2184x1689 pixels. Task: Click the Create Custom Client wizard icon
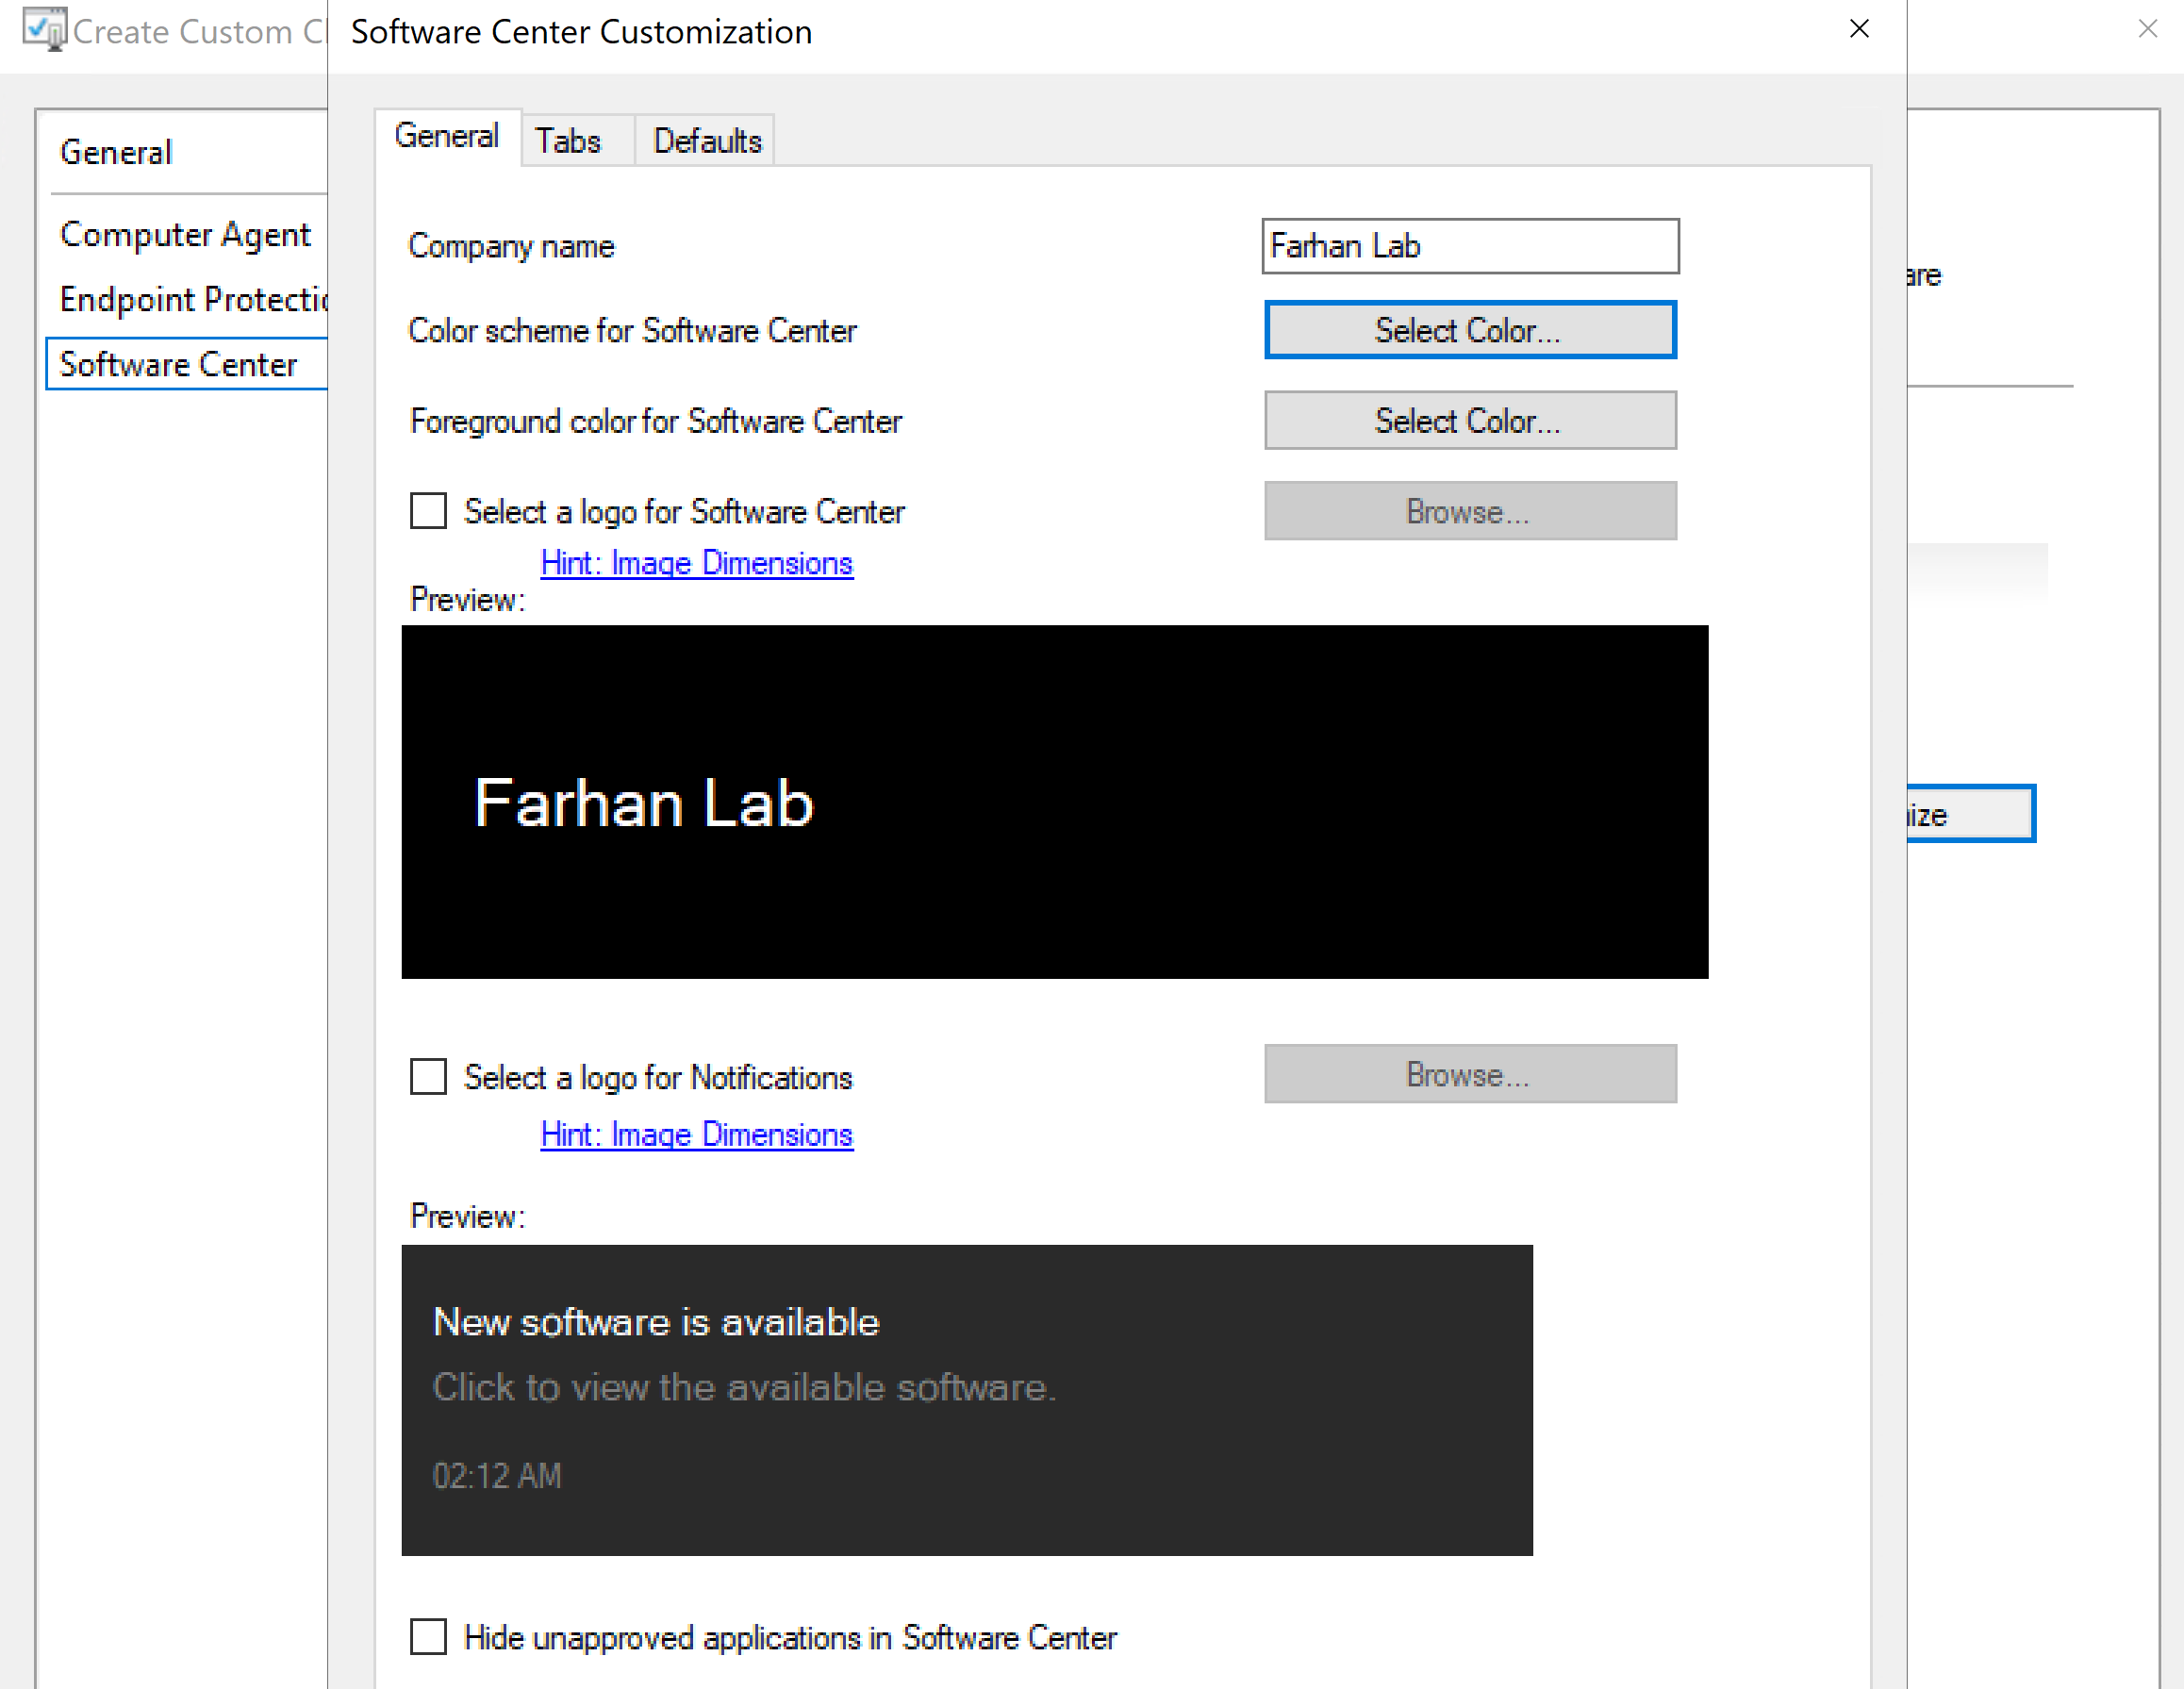[x=44, y=29]
